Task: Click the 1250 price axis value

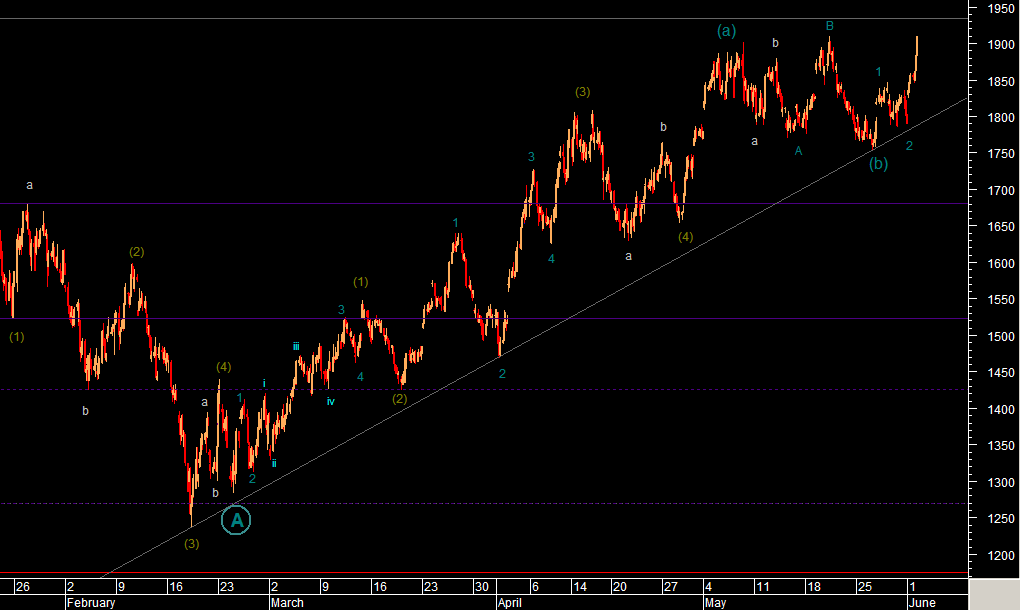Action: pyautogui.click(x=1001, y=519)
